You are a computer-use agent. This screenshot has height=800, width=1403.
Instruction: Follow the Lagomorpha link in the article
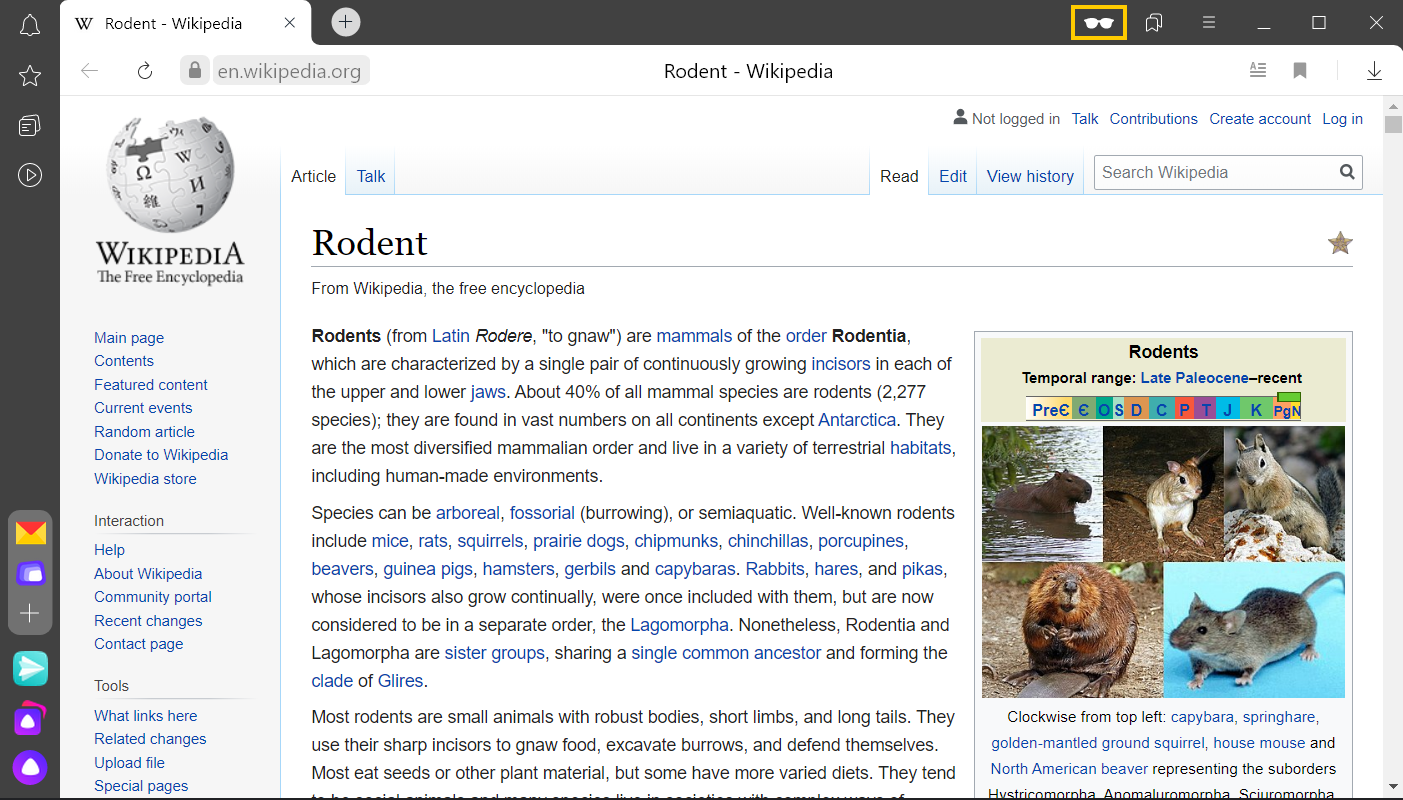679,625
